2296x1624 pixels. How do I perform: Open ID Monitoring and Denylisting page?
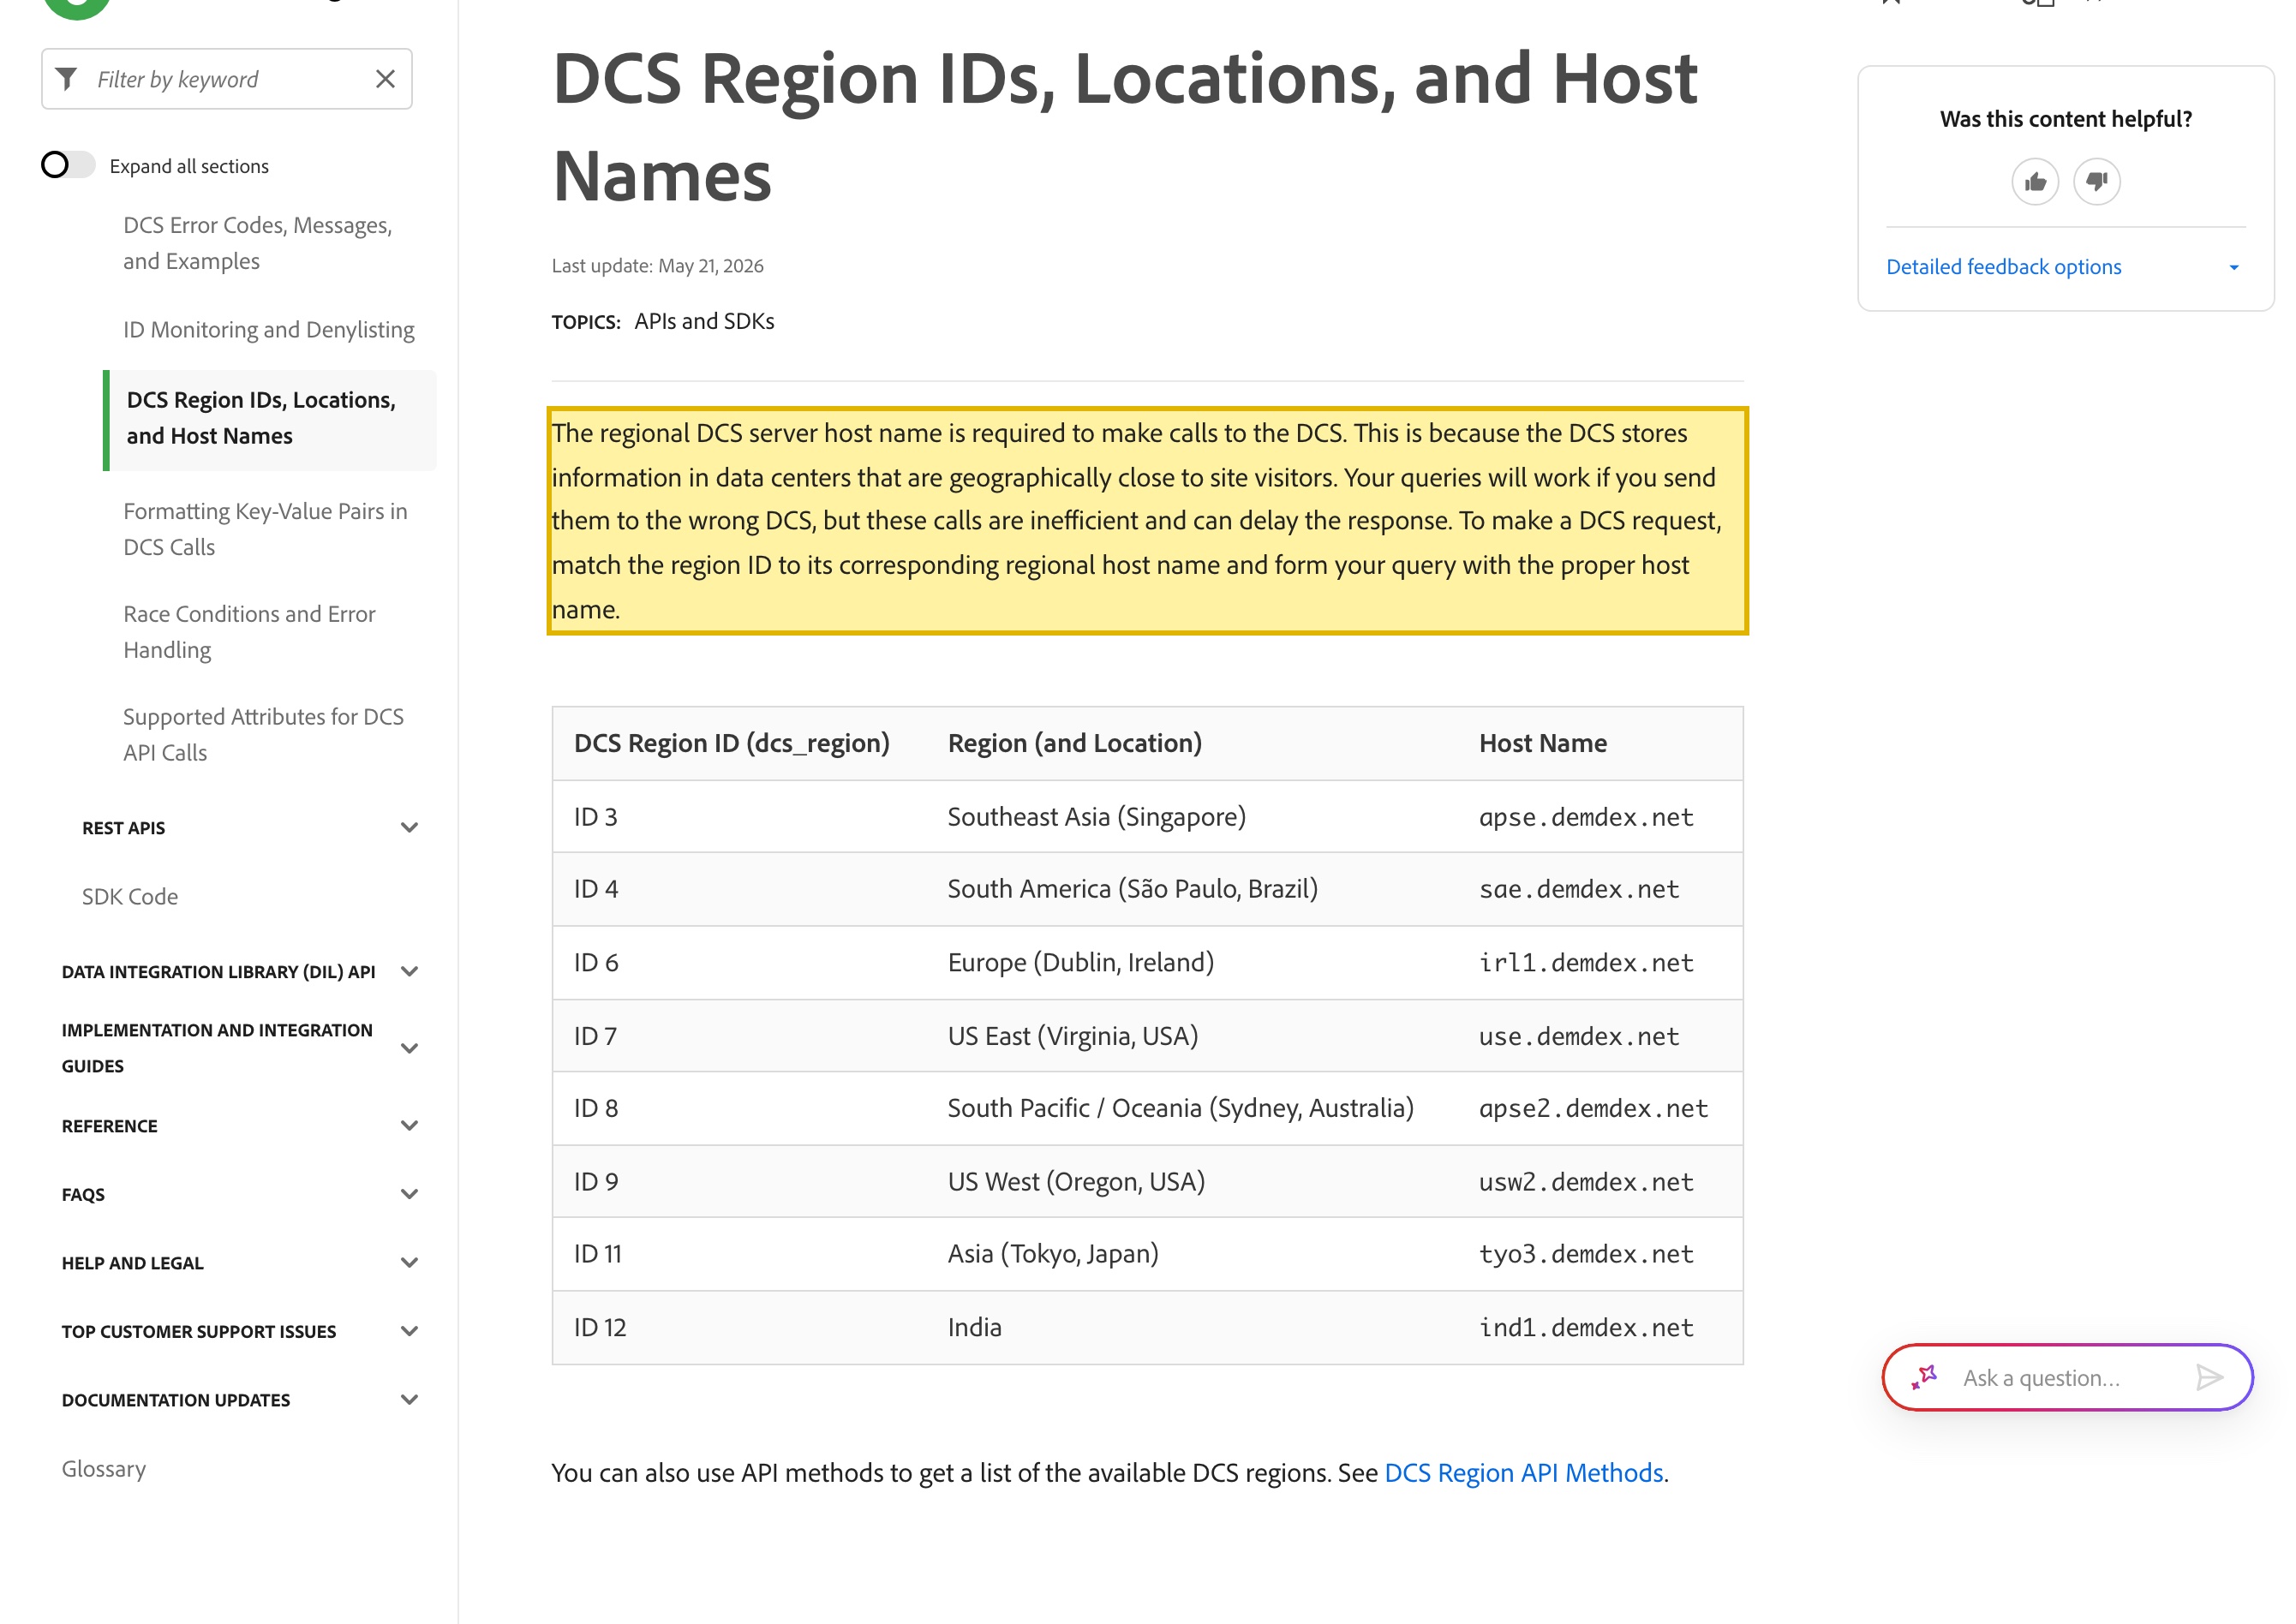(x=269, y=329)
